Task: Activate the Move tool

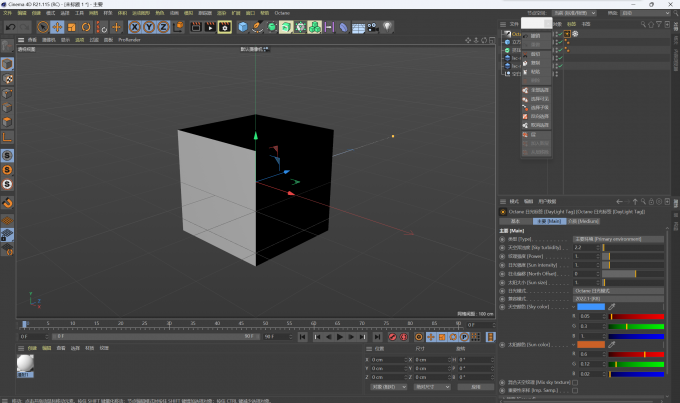Action: 57,27
